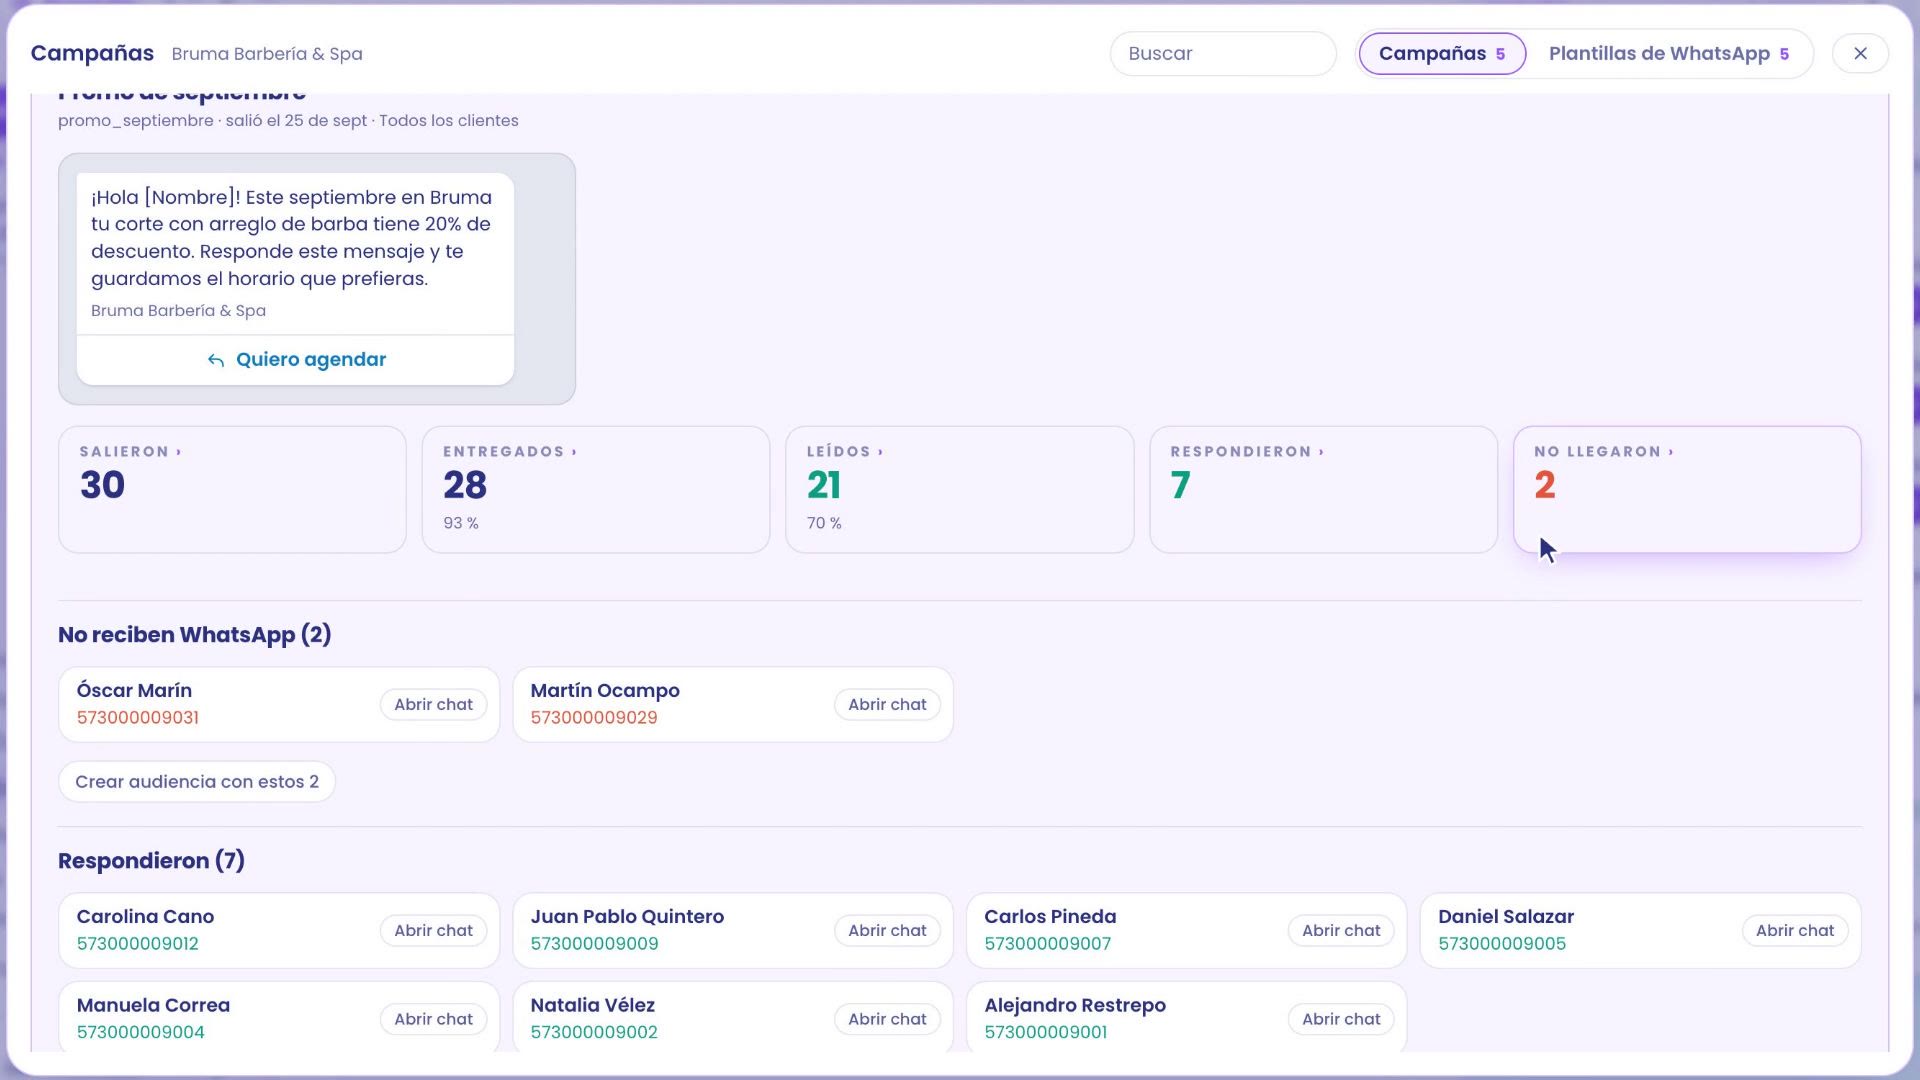
Task: Open chat with Martín Ocampo
Action: coord(887,704)
